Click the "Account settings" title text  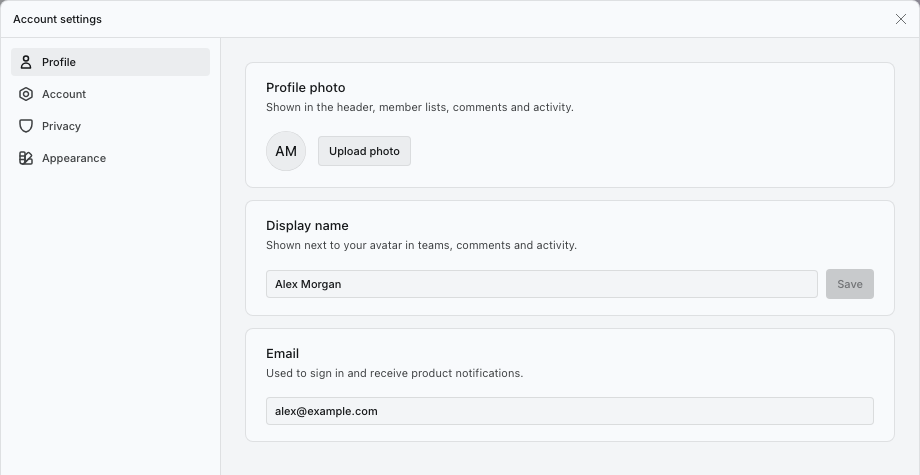[x=58, y=19]
